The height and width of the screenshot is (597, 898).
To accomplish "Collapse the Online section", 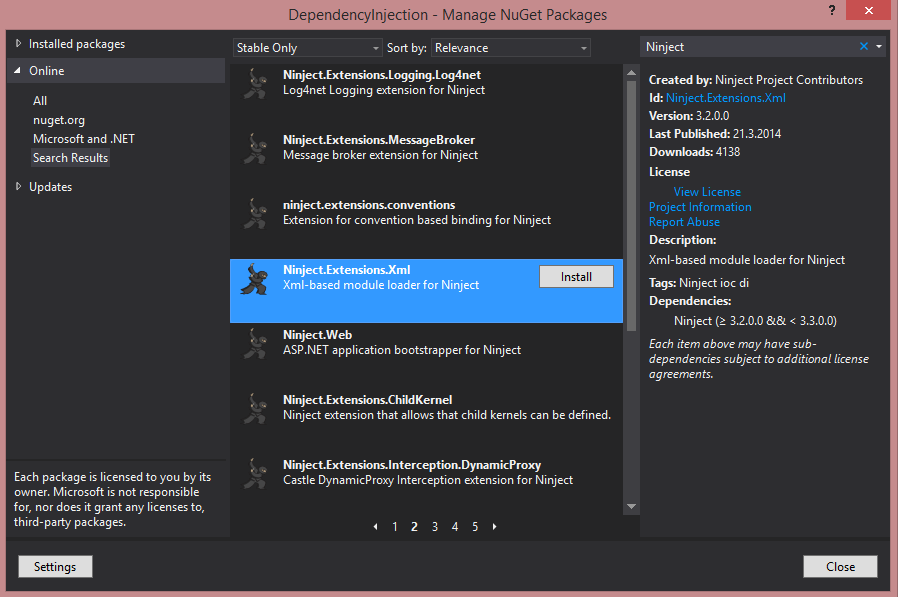I will tap(18, 70).
